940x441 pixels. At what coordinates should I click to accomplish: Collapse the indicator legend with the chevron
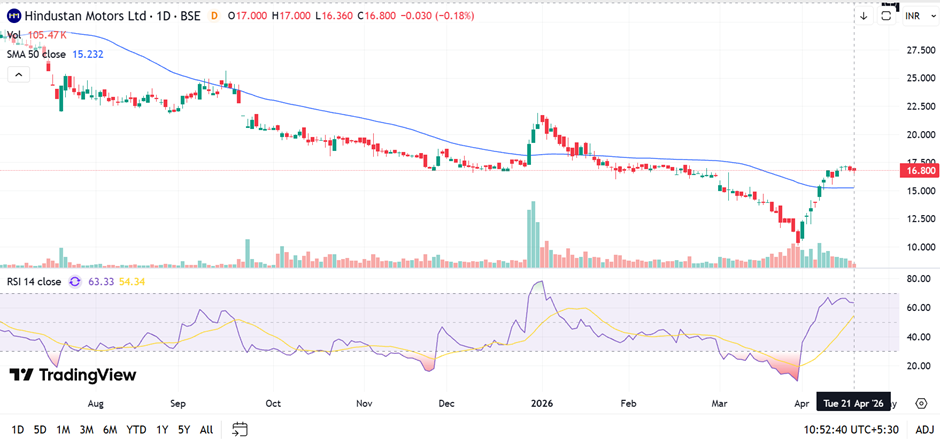click(x=16, y=77)
